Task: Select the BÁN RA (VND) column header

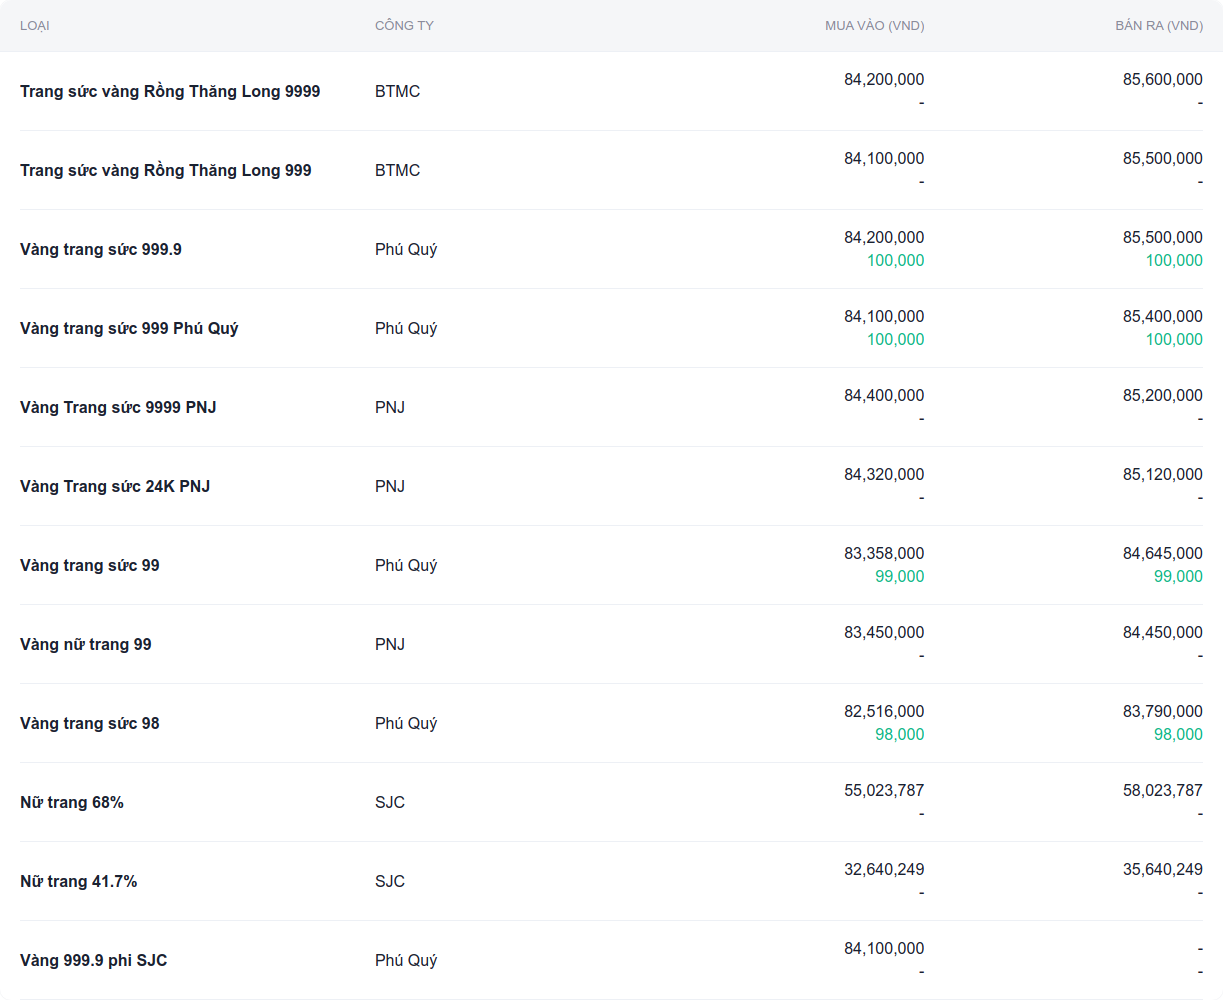Action: [x=1158, y=25]
